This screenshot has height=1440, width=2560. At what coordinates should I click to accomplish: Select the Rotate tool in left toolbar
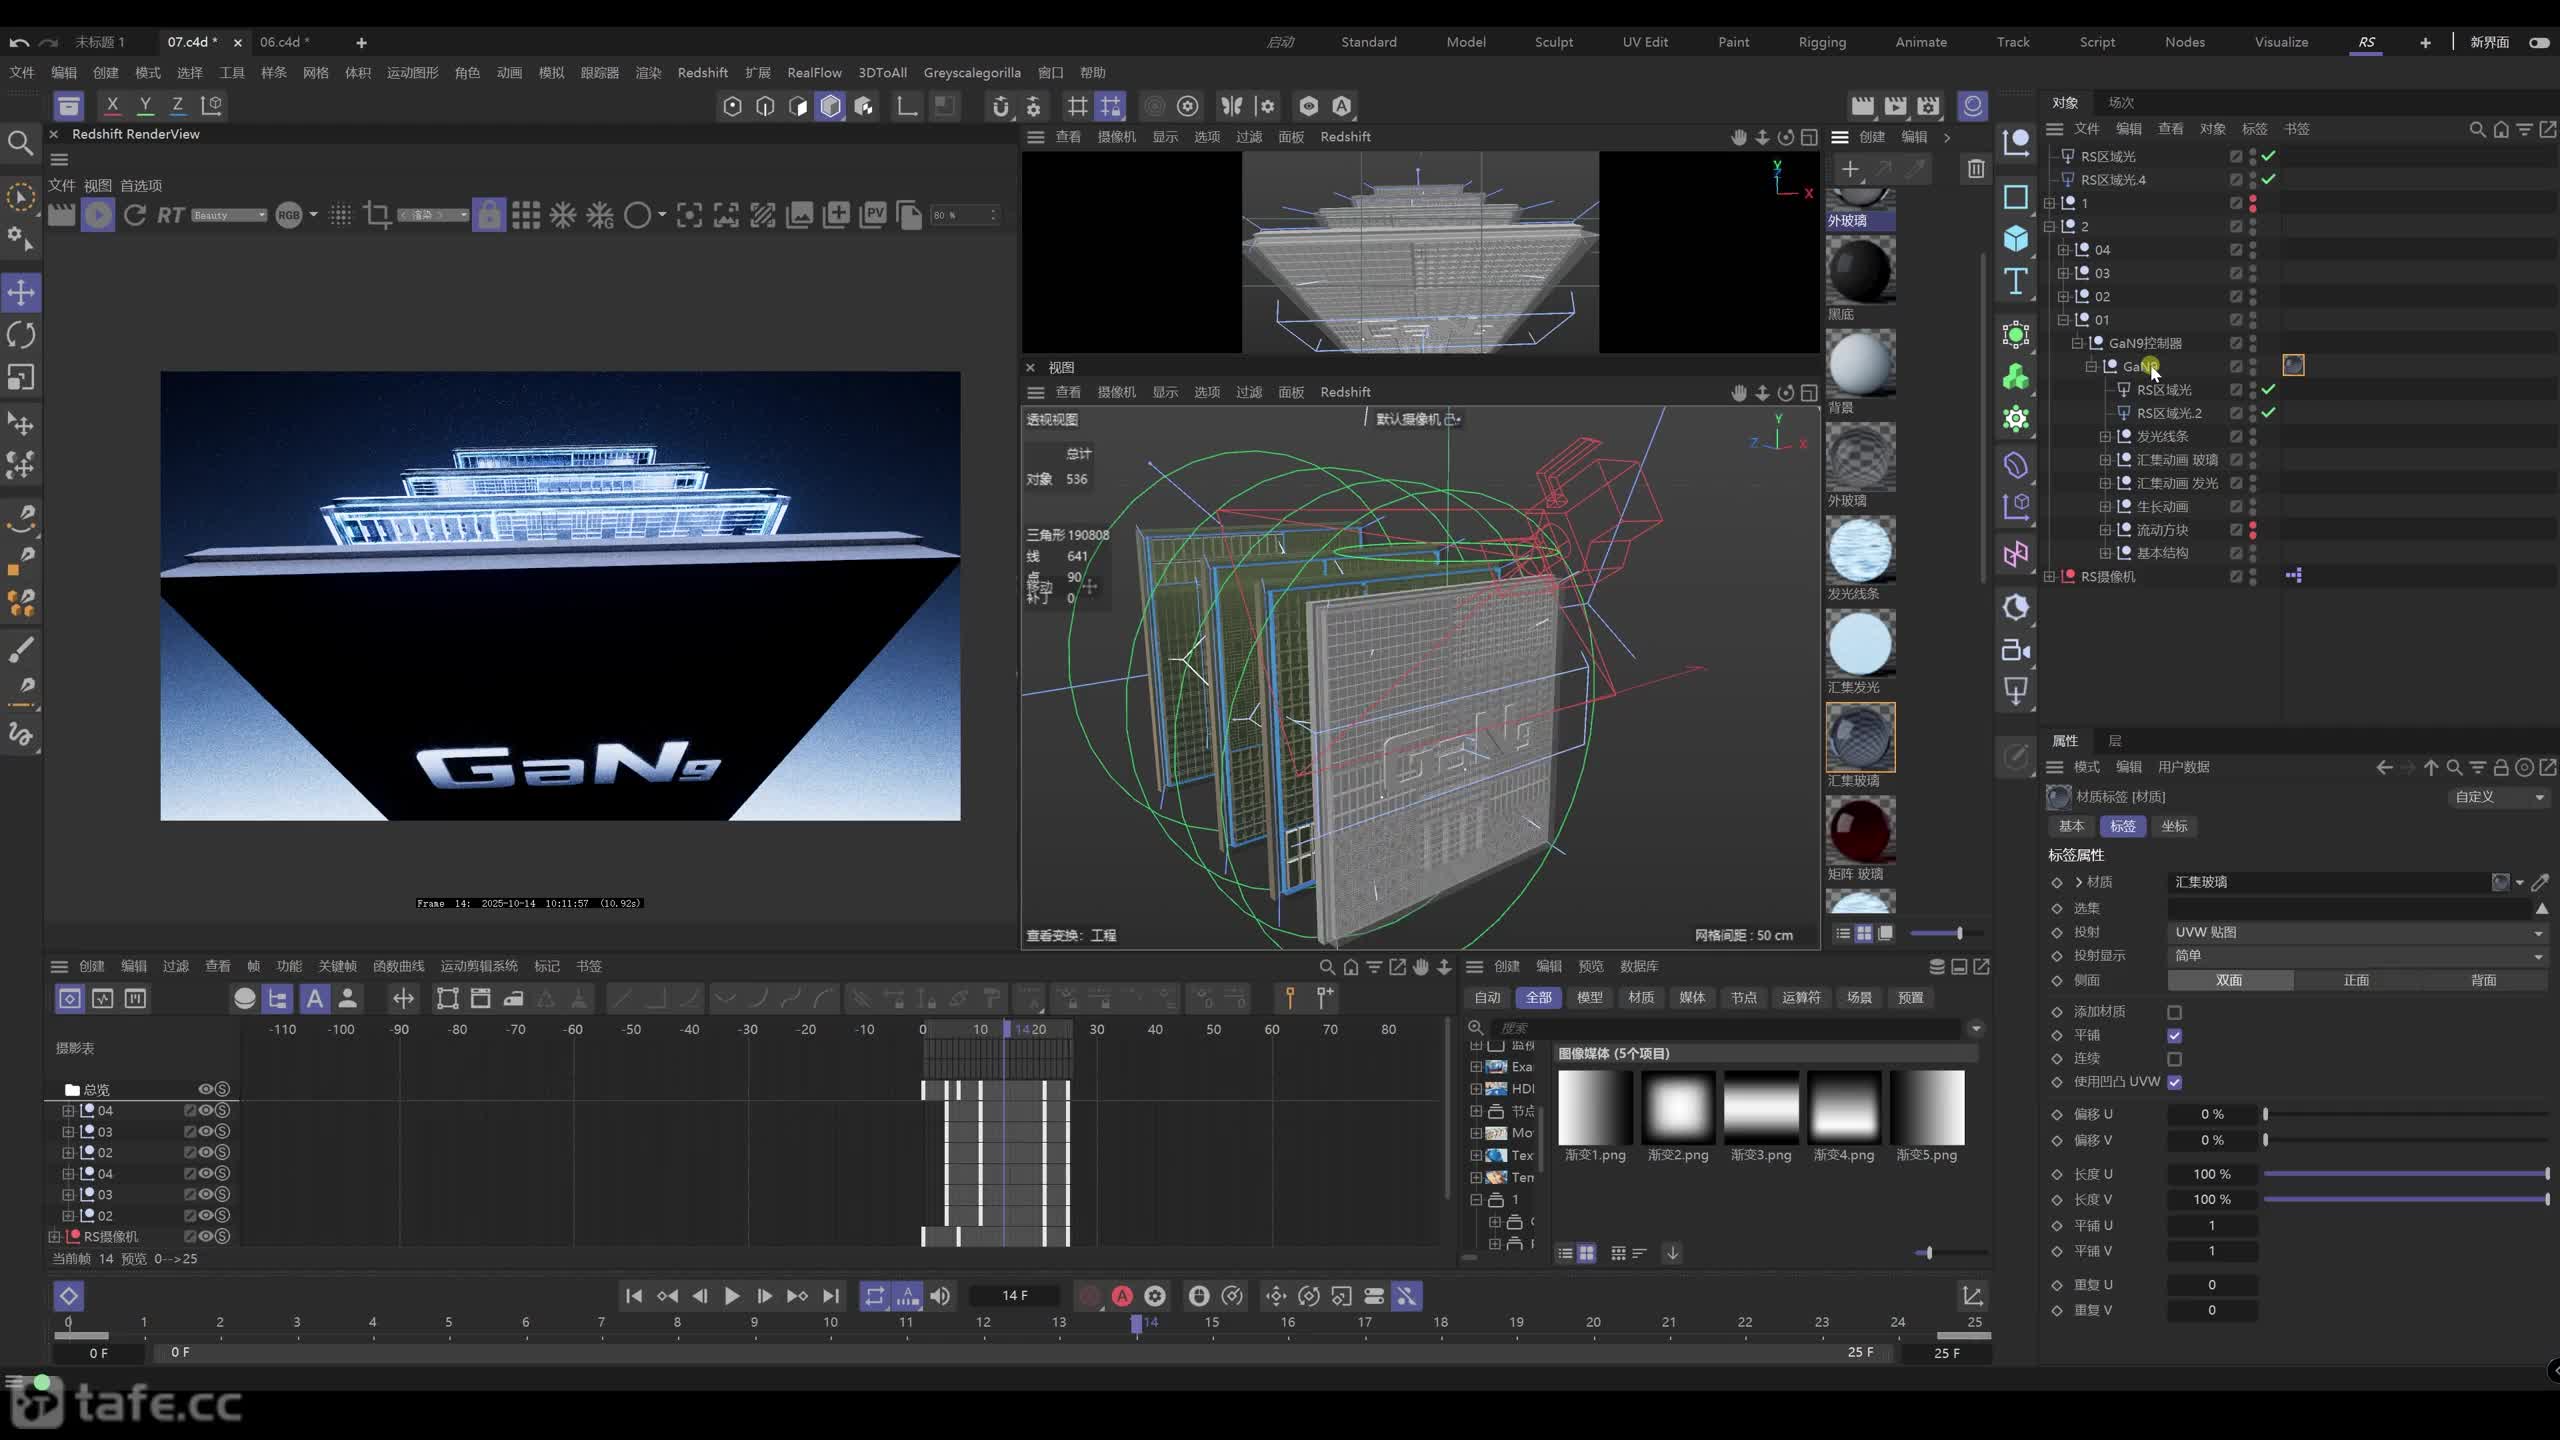[21, 335]
